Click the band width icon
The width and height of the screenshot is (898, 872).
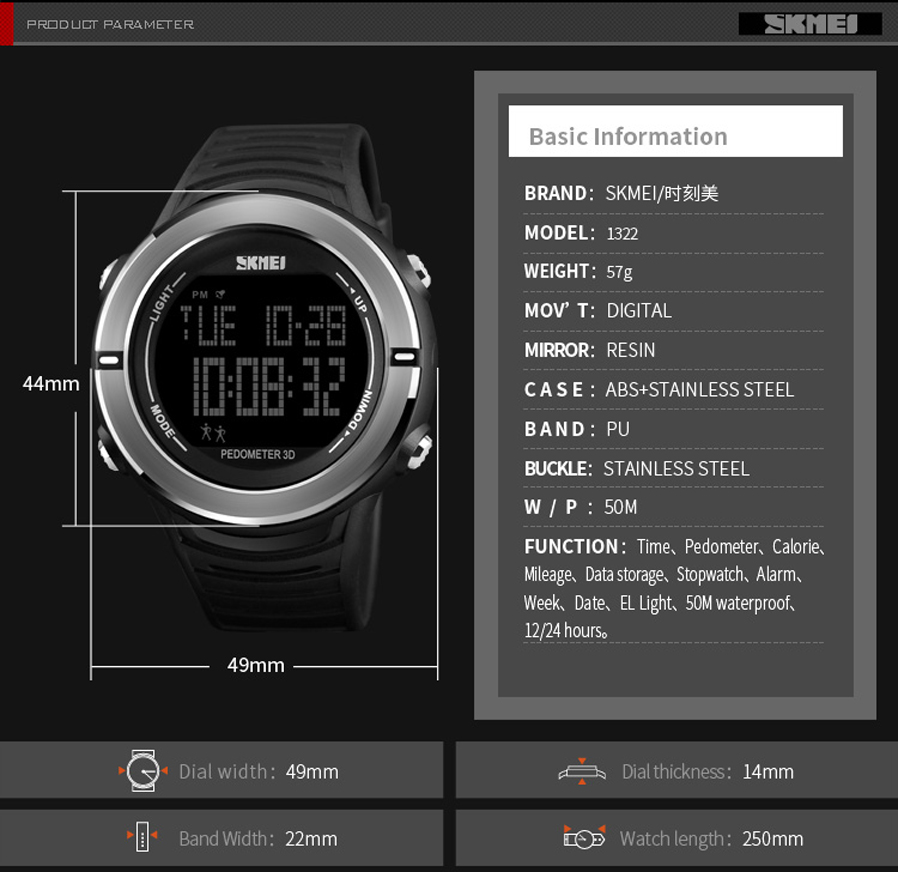[x=142, y=837]
